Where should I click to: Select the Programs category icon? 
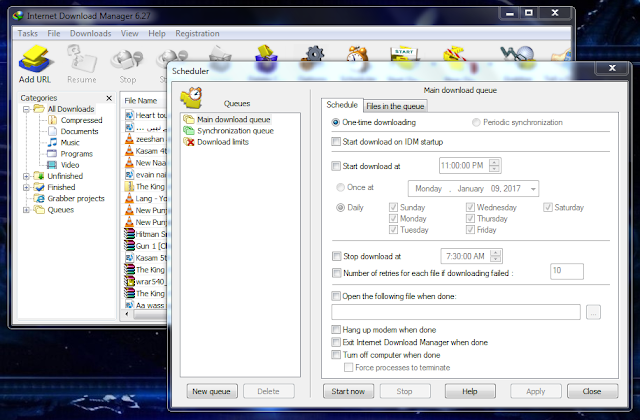click(52, 153)
